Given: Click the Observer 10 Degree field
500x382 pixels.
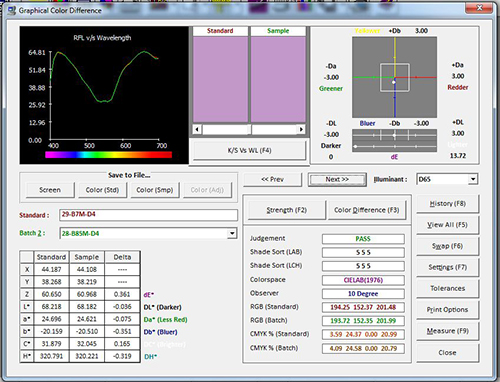Looking at the screenshot, I should [x=363, y=294].
